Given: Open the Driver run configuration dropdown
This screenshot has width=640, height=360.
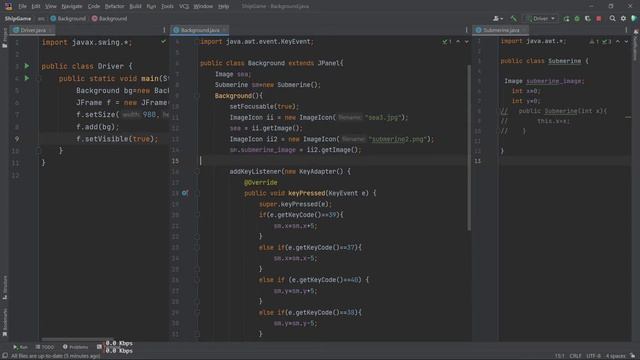Looking at the screenshot, I should point(541,18).
